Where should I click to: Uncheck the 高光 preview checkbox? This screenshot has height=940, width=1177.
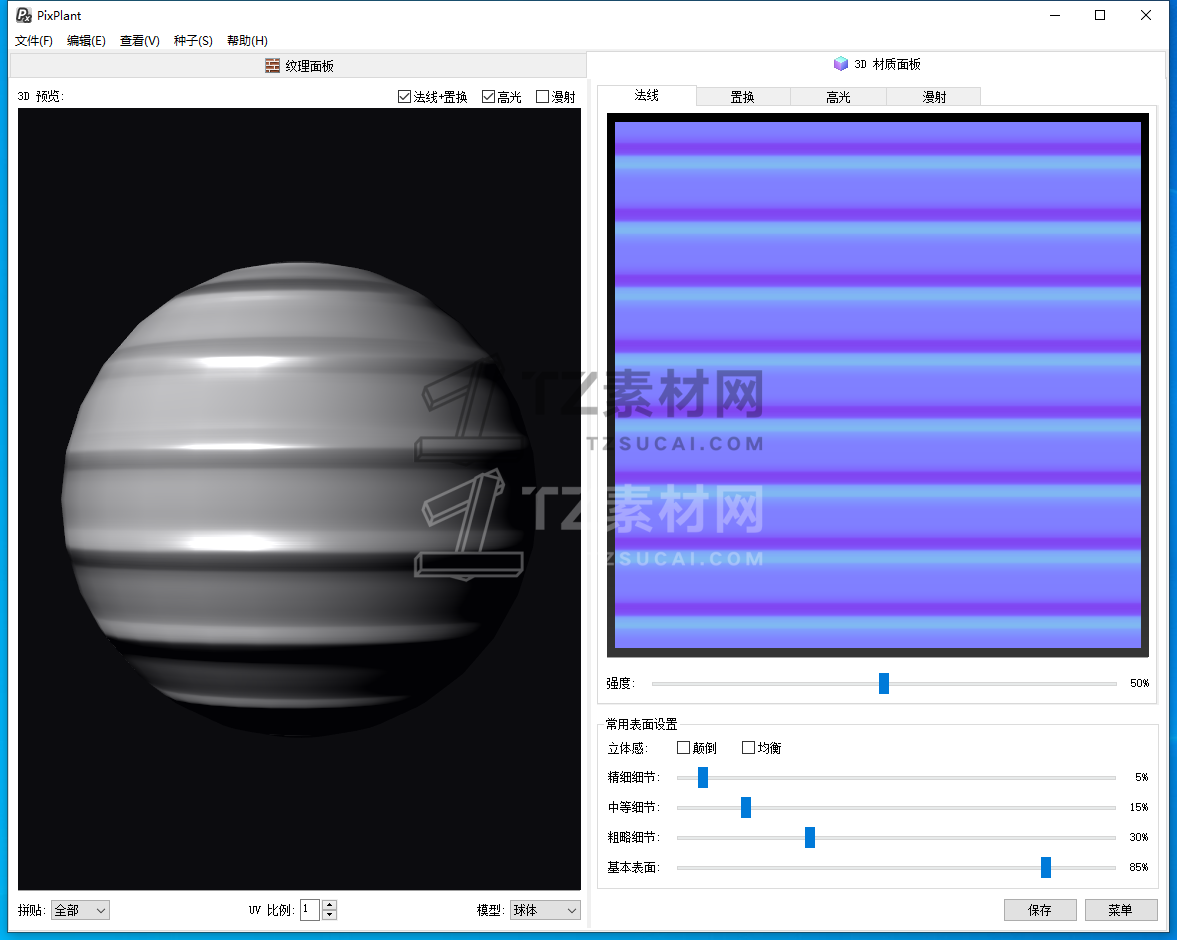pyautogui.click(x=489, y=97)
